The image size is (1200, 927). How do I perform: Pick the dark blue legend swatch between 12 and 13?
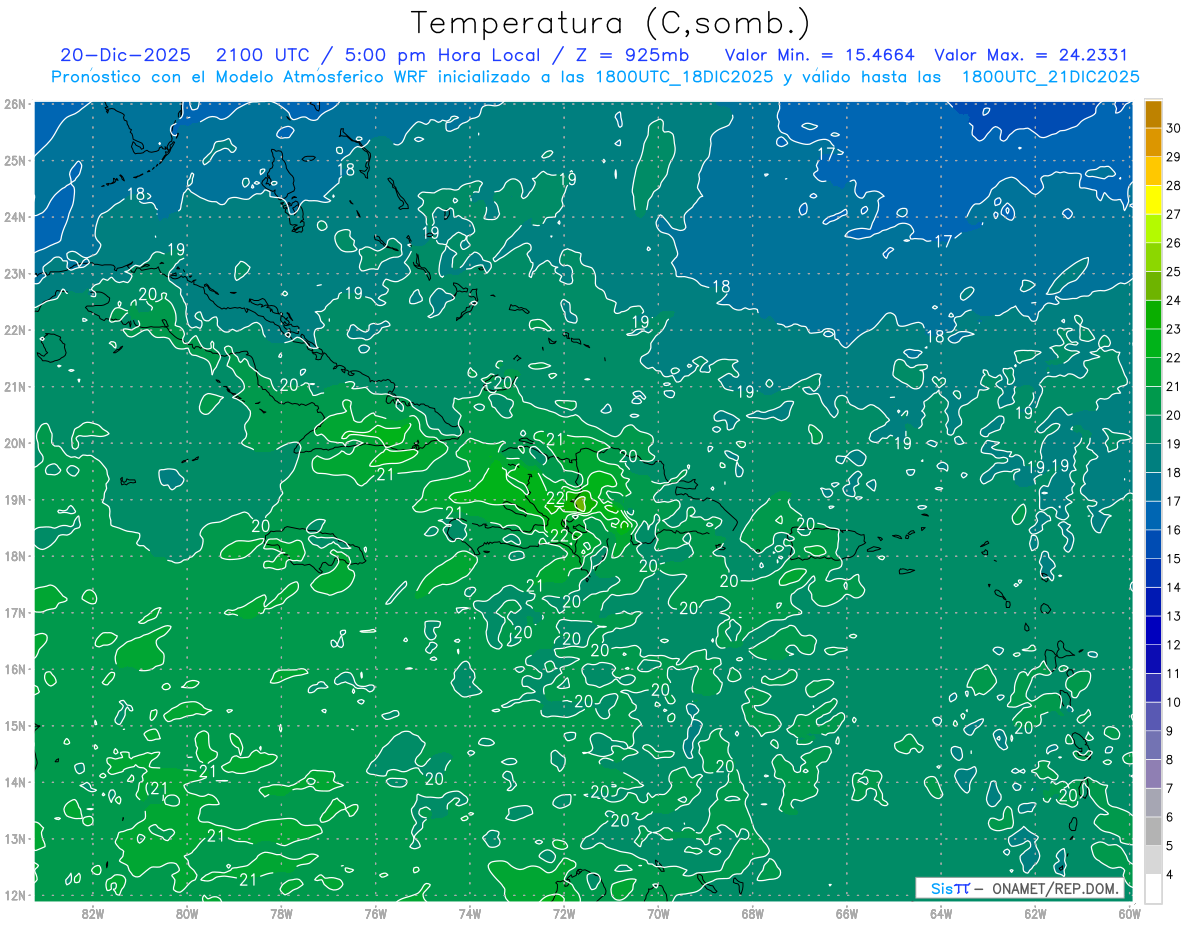click(x=1153, y=630)
